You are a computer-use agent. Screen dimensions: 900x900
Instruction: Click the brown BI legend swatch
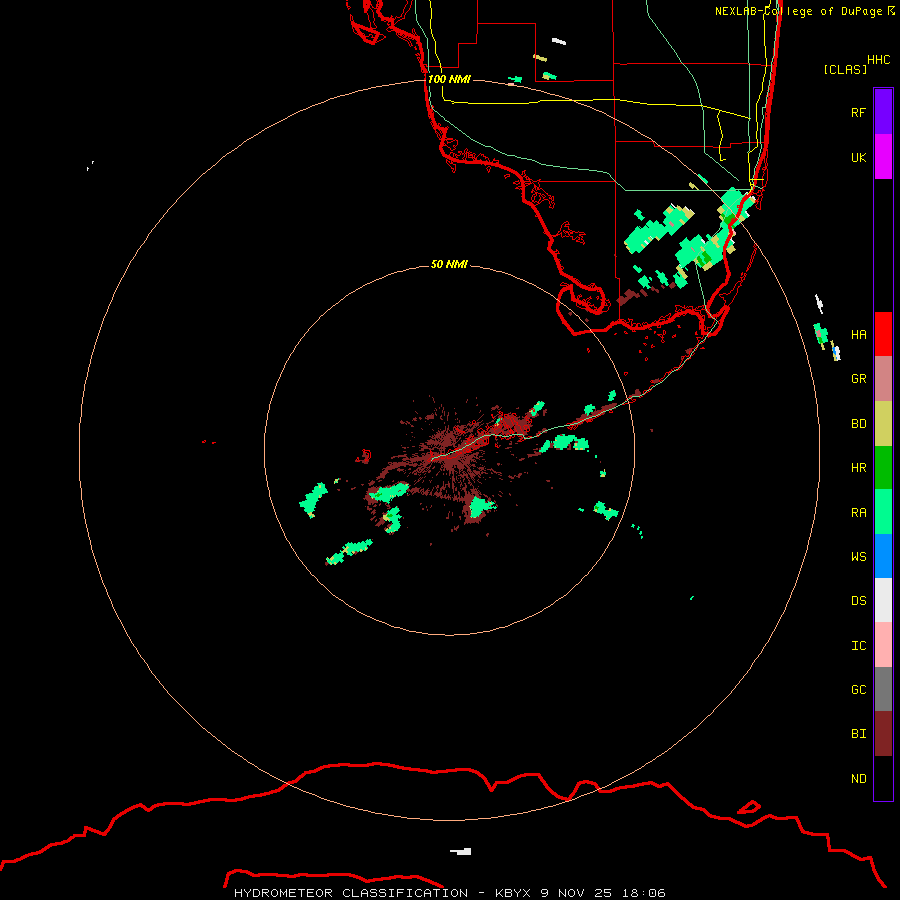tap(883, 734)
